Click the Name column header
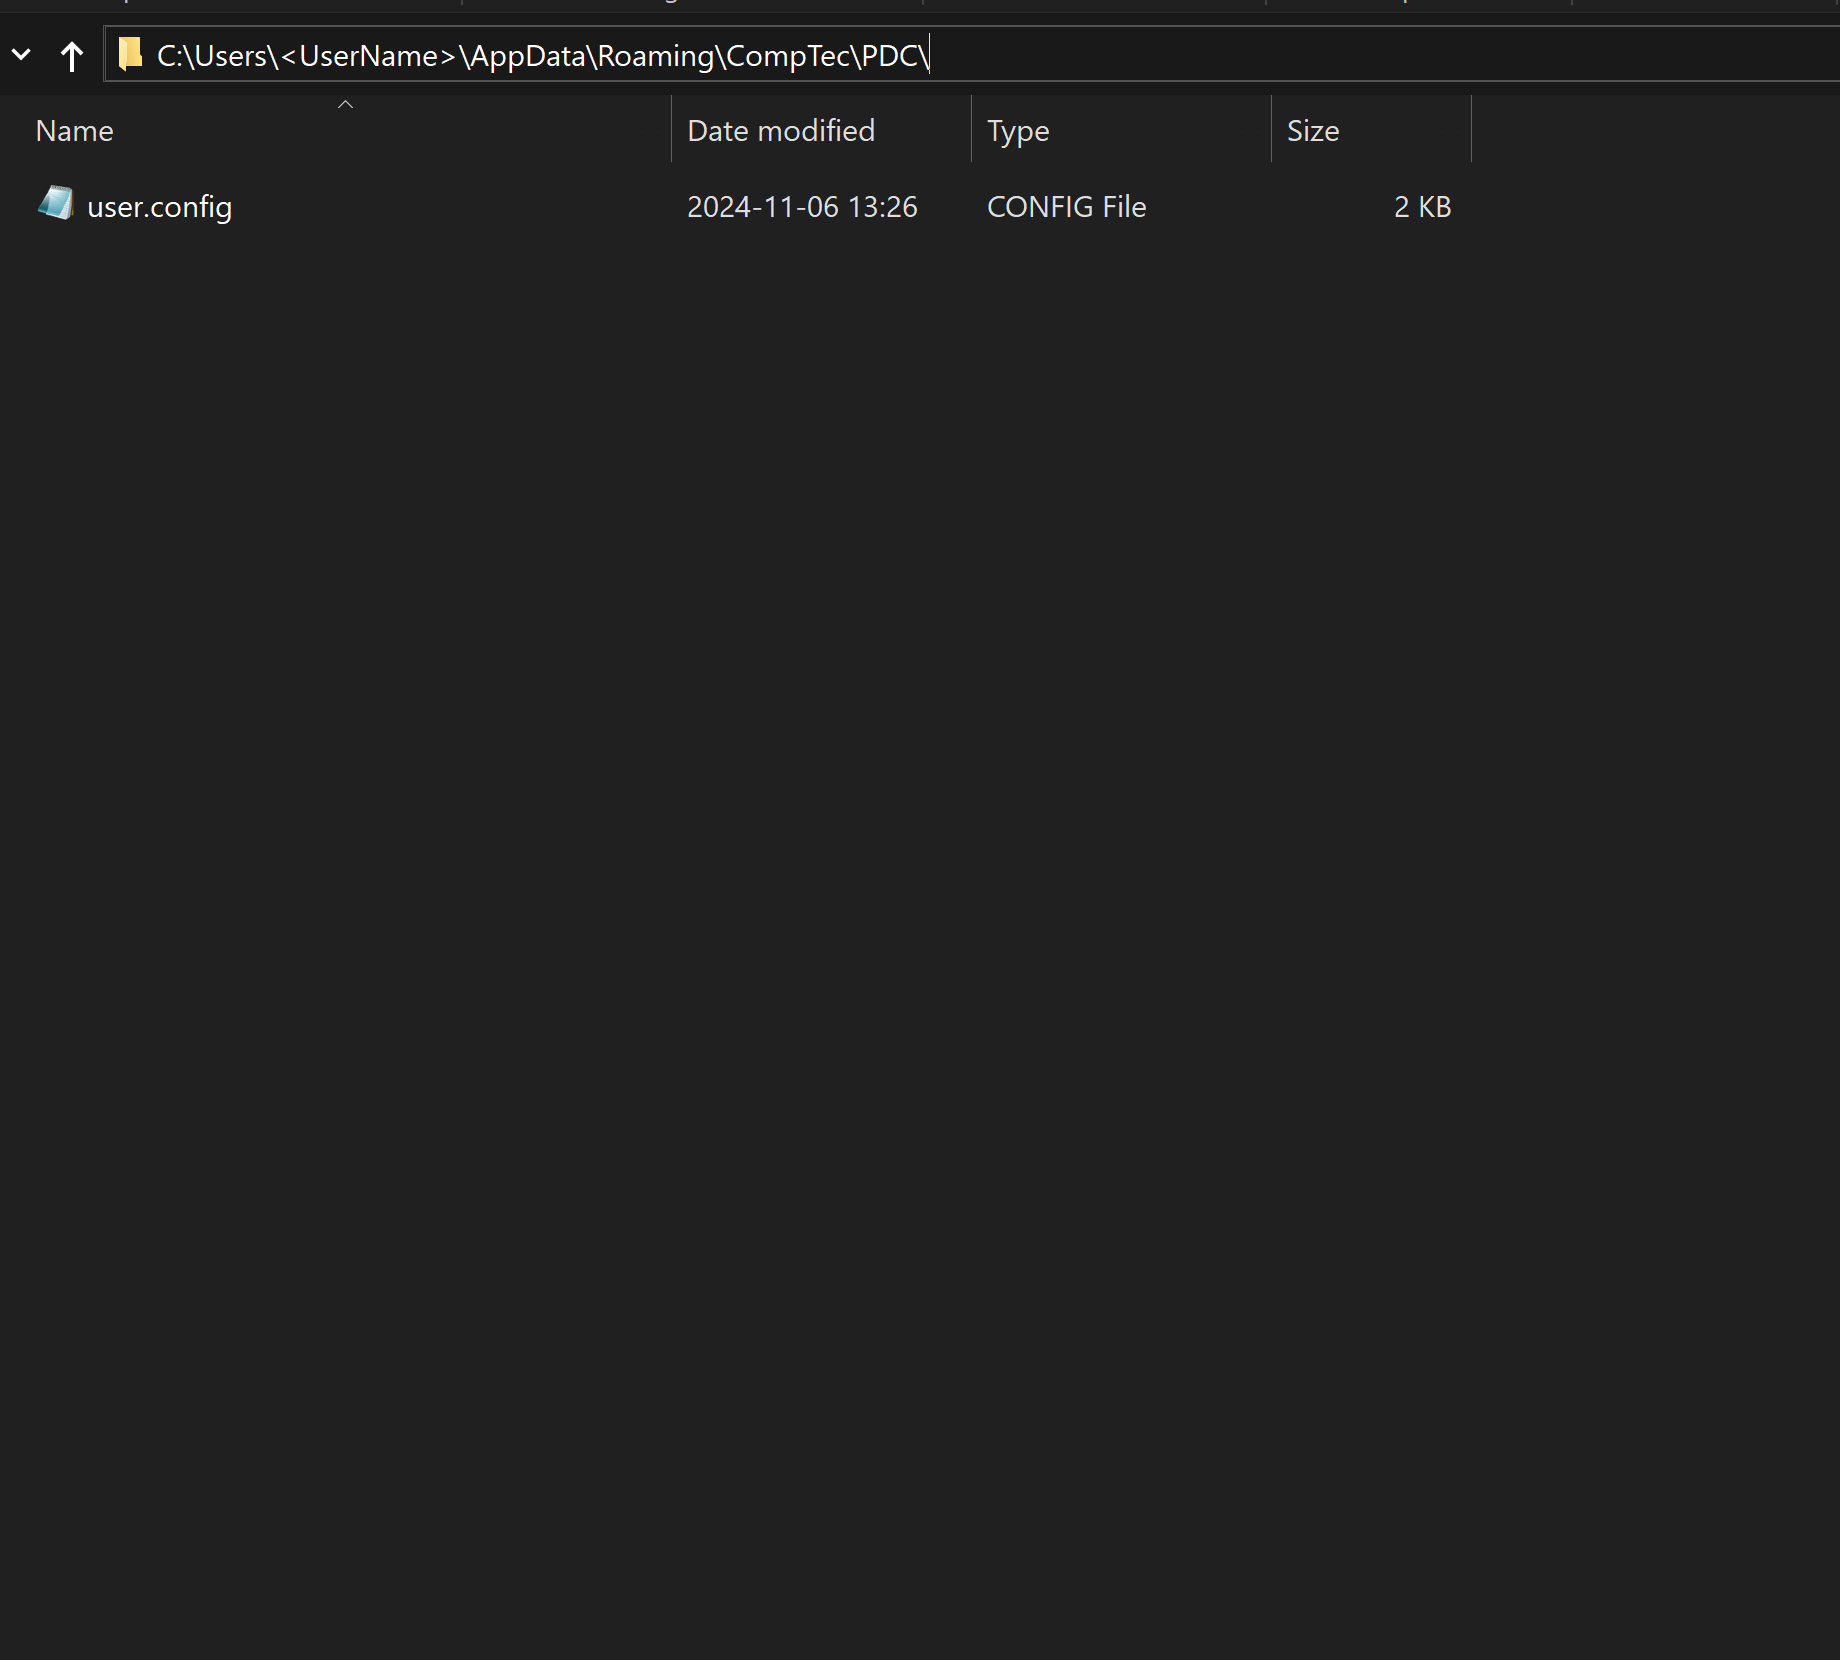 [x=74, y=130]
